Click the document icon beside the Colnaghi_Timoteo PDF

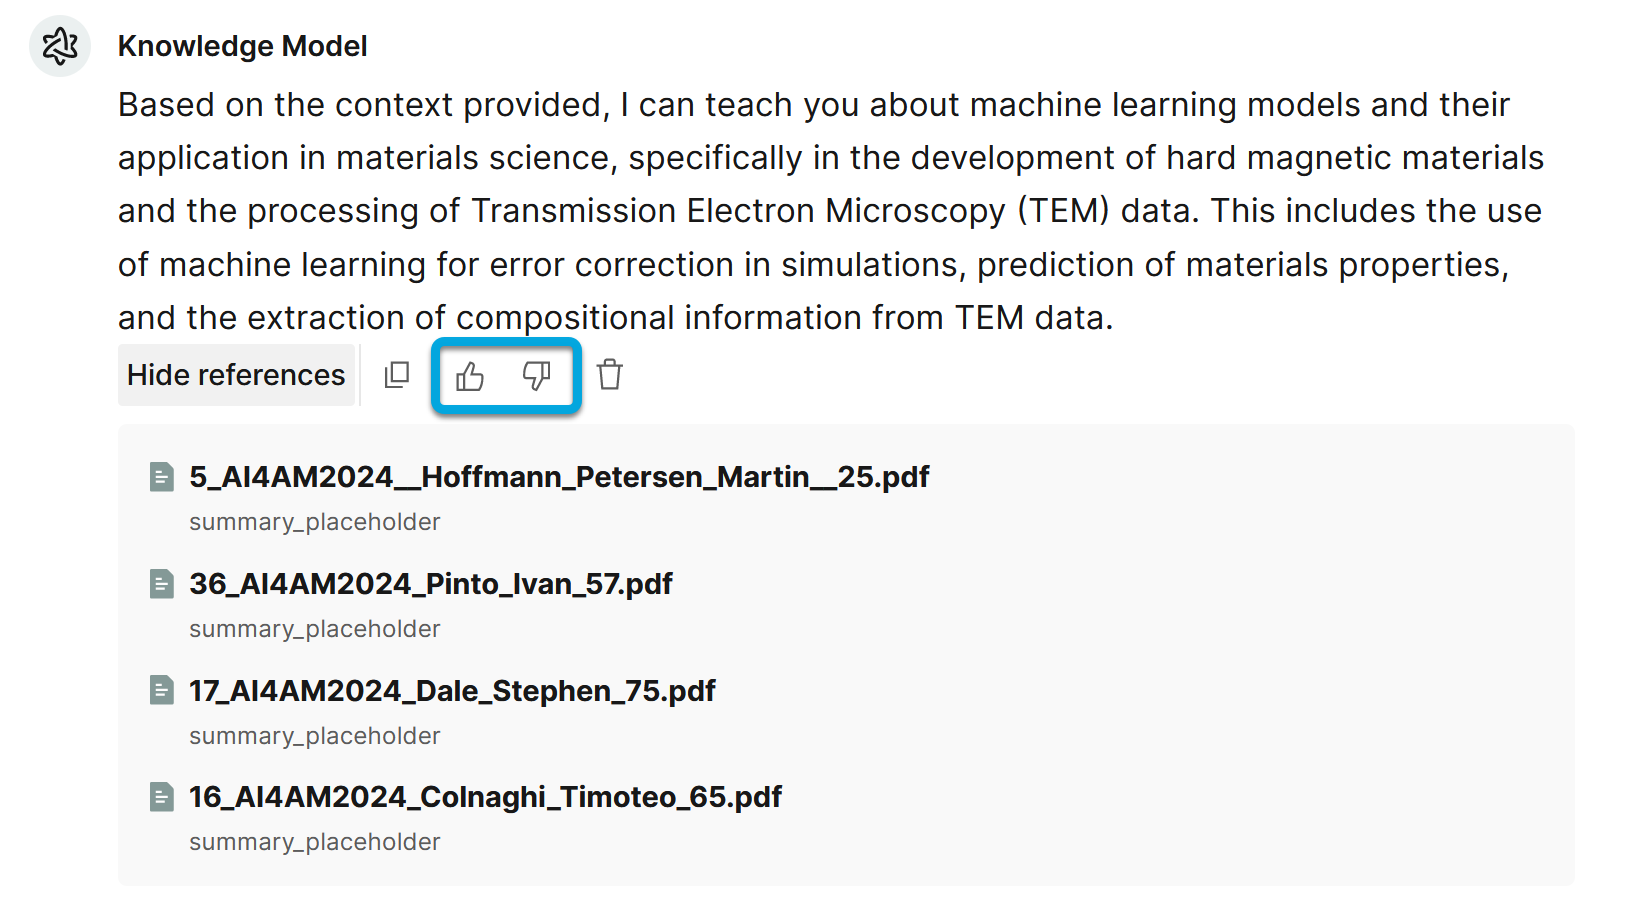161,797
